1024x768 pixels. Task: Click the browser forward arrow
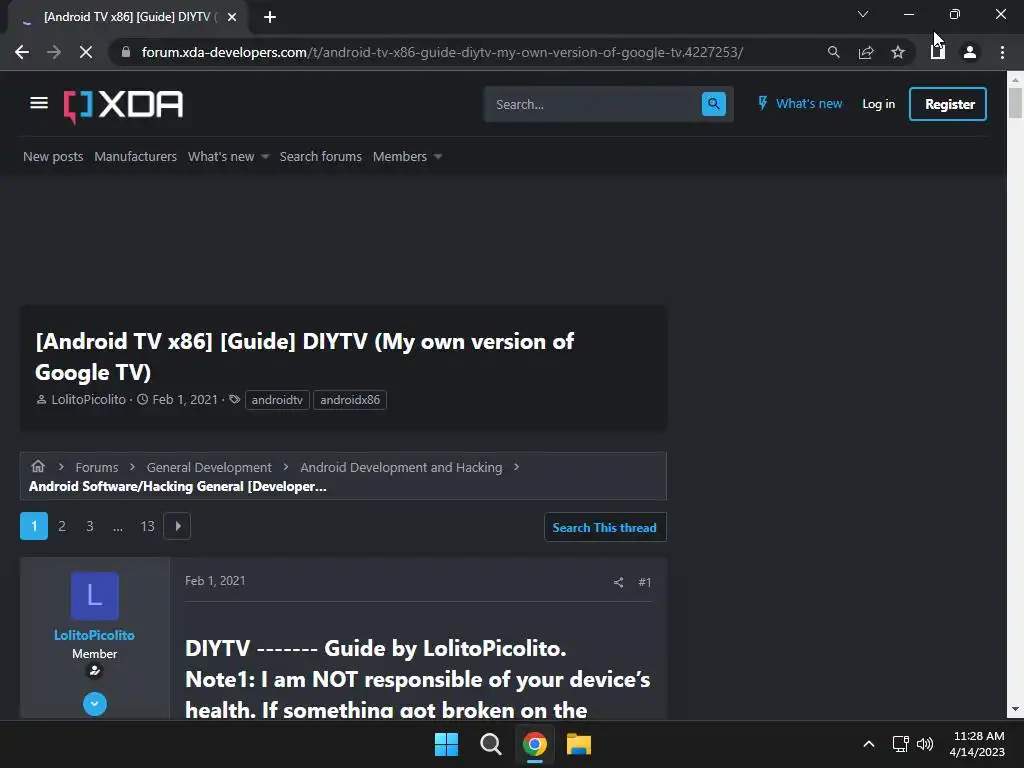click(x=54, y=52)
